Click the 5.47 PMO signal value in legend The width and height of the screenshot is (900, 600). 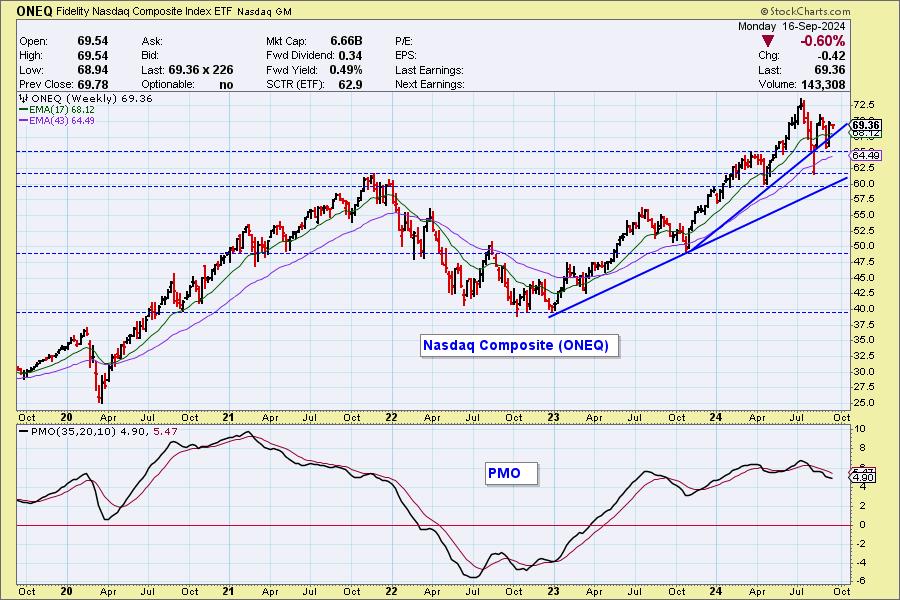pos(166,431)
